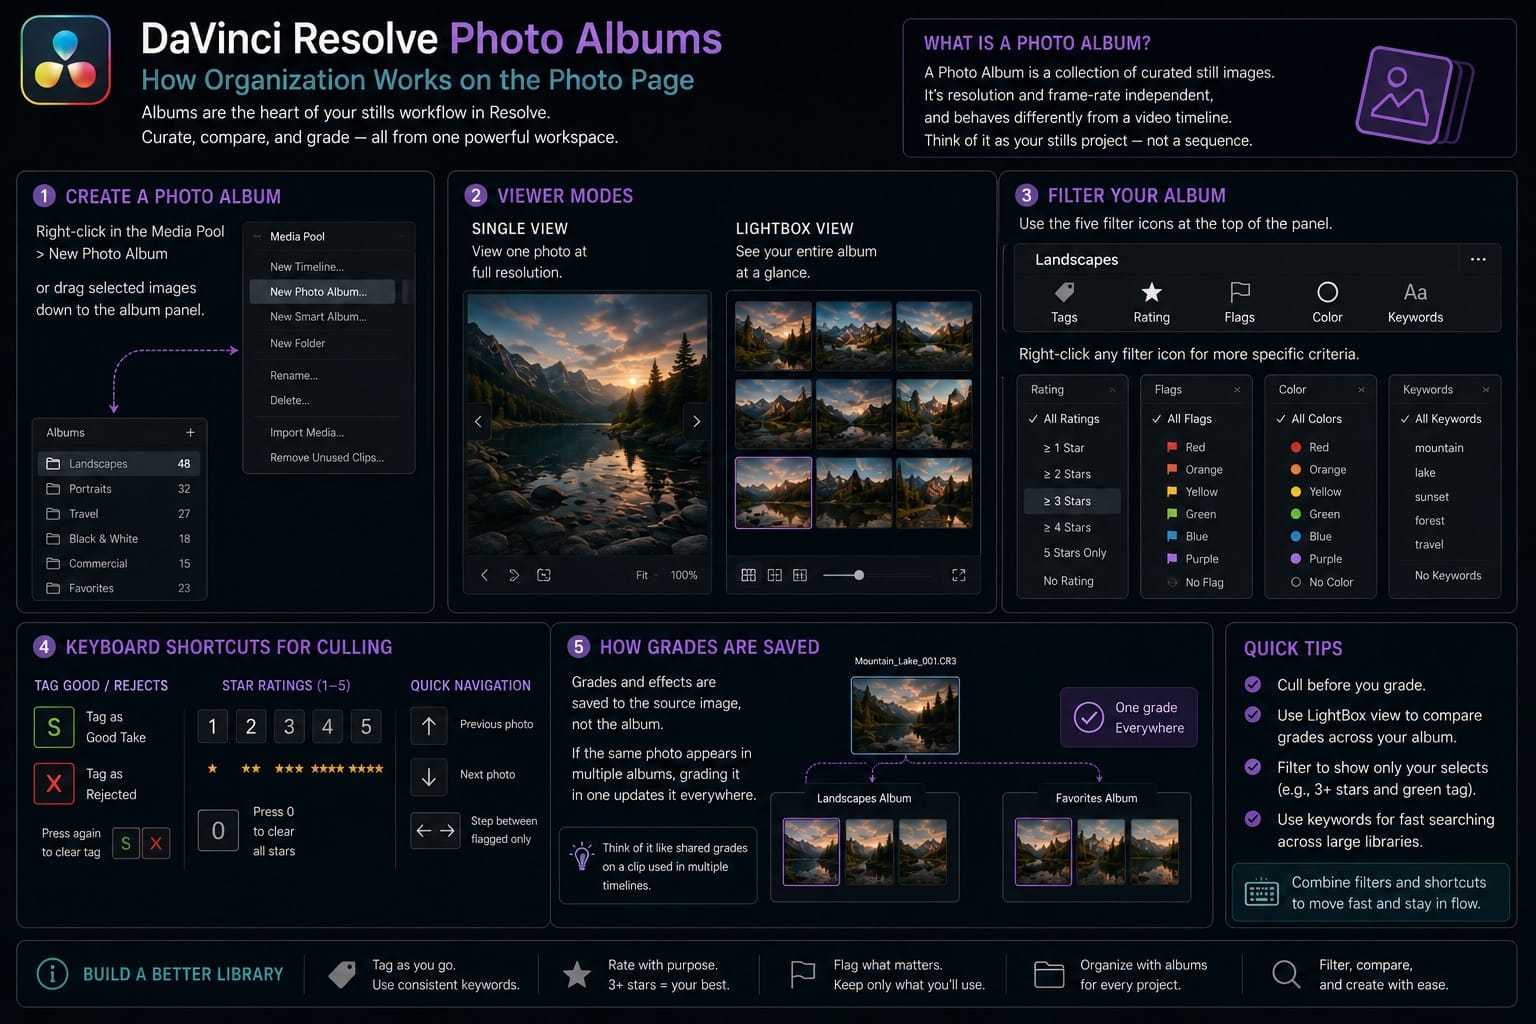Click the back arrow below single viewer
Screen dimensions: 1536x1024
pyautogui.click(x=484, y=575)
